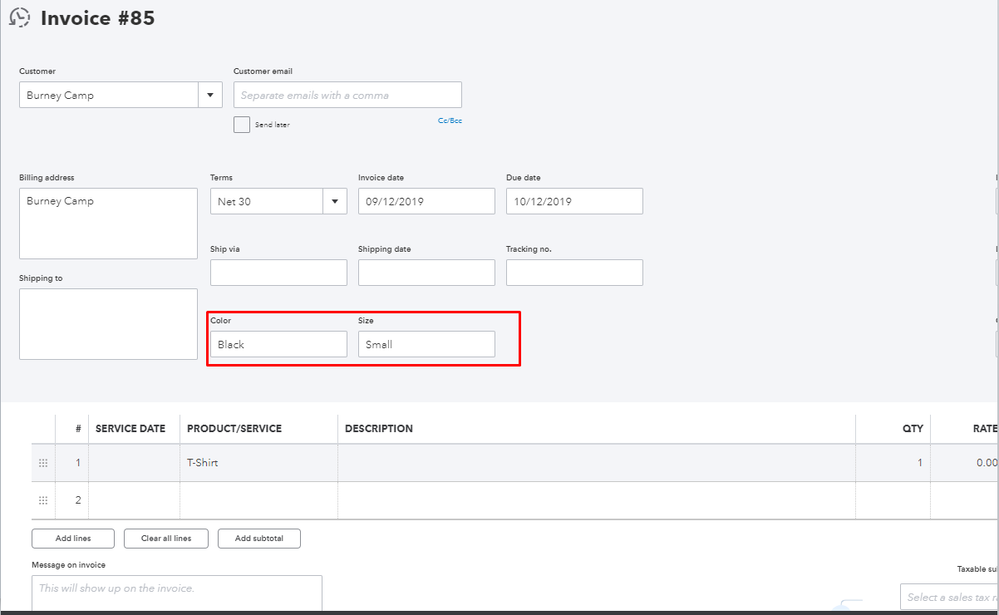This screenshot has height=615, width=999.
Task: Click the Customer email field
Action: pyautogui.click(x=347, y=95)
